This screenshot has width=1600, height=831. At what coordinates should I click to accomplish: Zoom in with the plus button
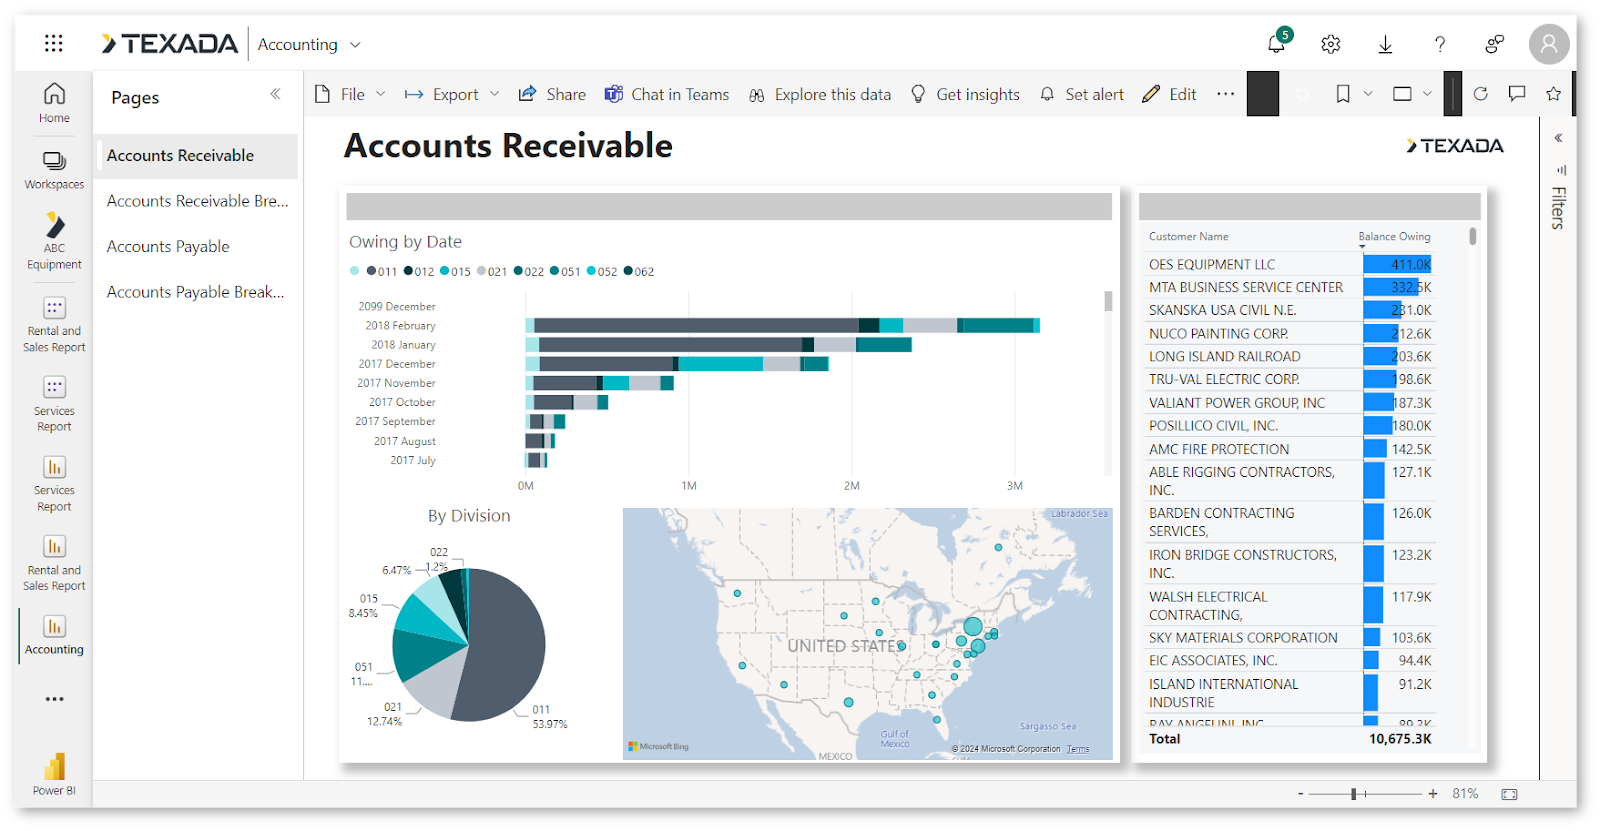pyautogui.click(x=1433, y=794)
